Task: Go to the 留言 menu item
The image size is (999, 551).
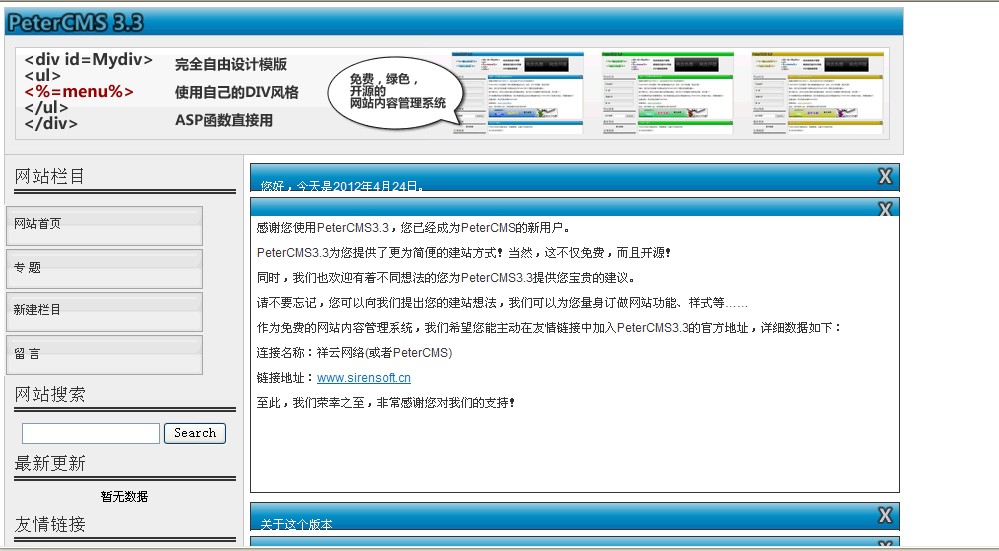Action: tap(104, 355)
